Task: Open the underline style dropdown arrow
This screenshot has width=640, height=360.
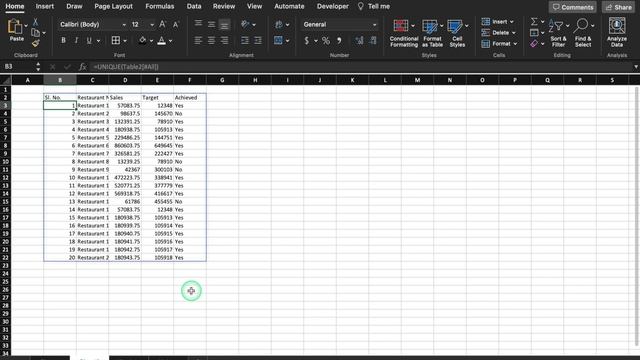Action: pos(98,41)
